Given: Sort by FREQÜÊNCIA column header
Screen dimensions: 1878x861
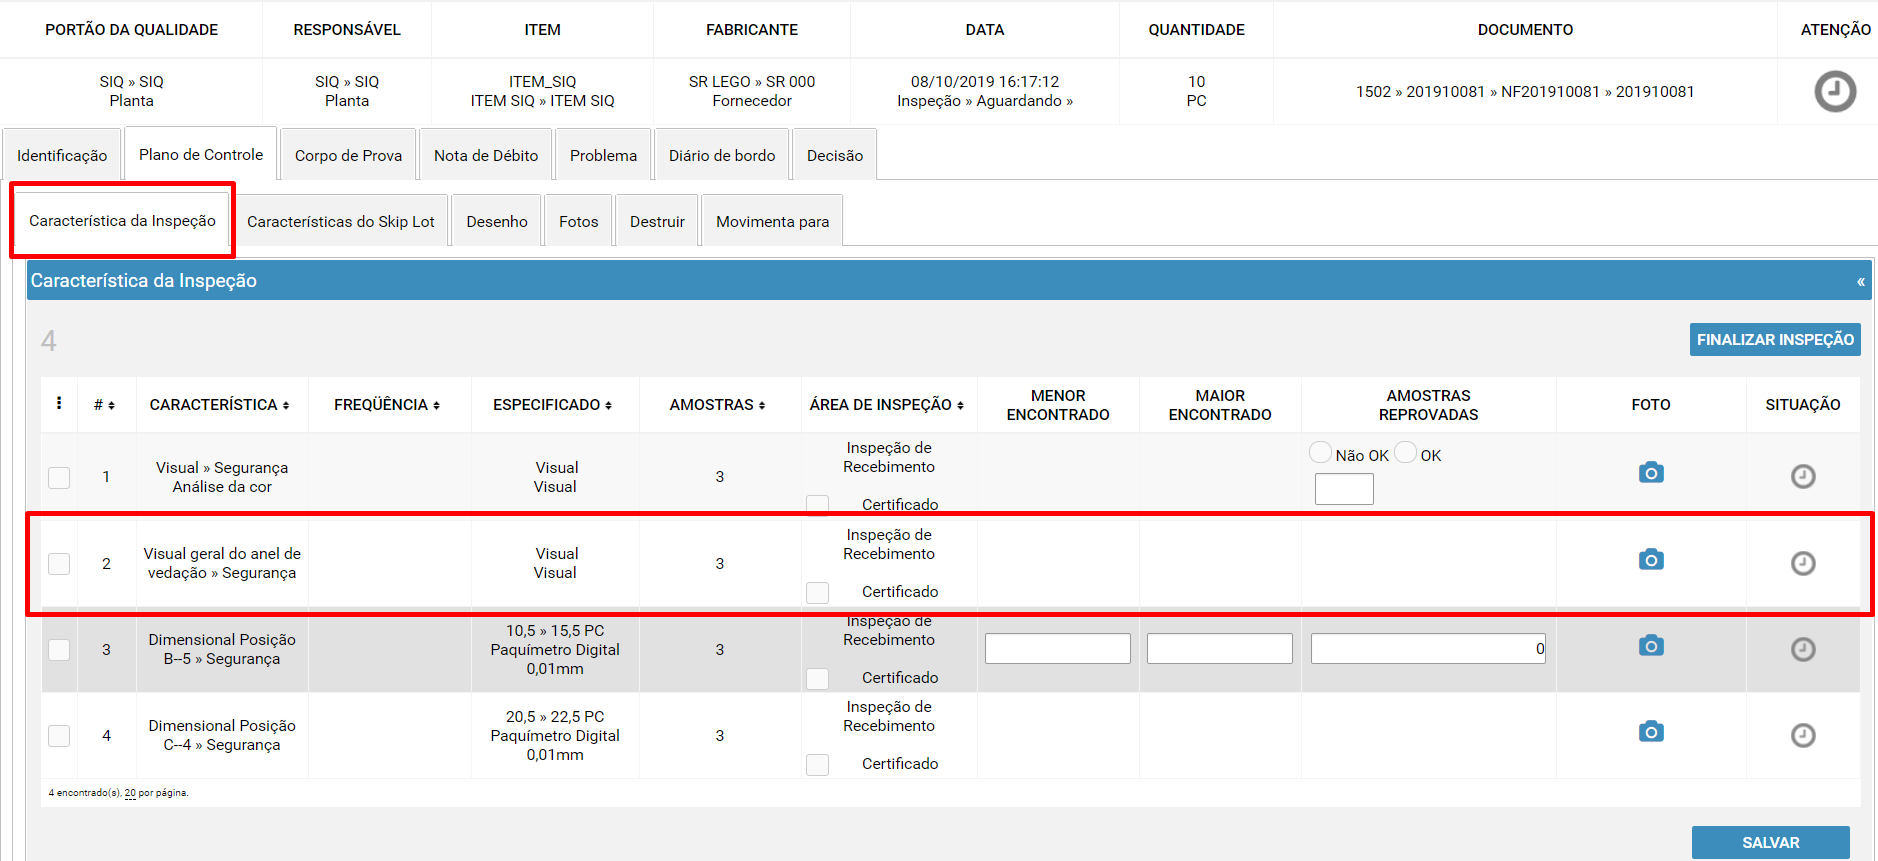Looking at the screenshot, I should click(387, 405).
